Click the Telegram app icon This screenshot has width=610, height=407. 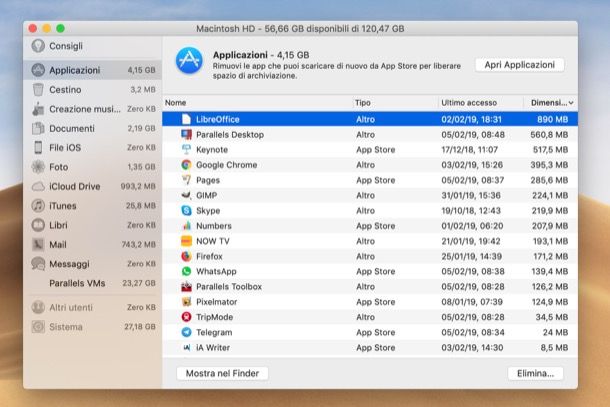[186, 332]
